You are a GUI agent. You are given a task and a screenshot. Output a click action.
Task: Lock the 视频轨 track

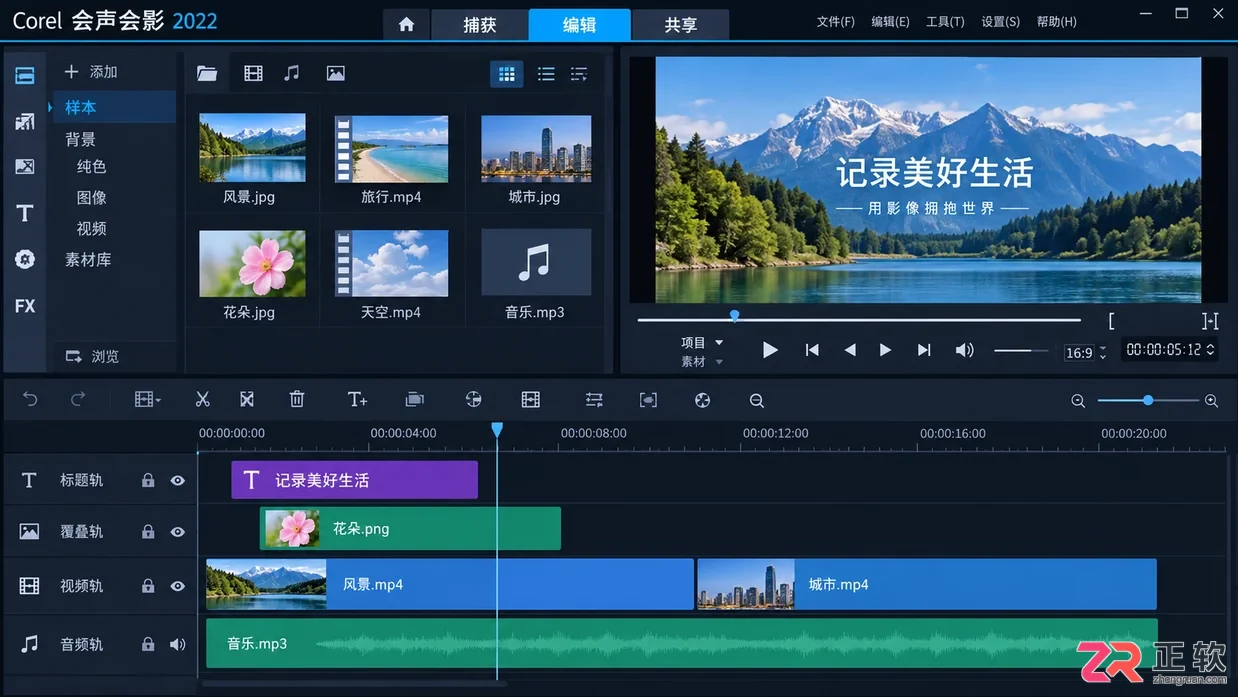point(148,586)
